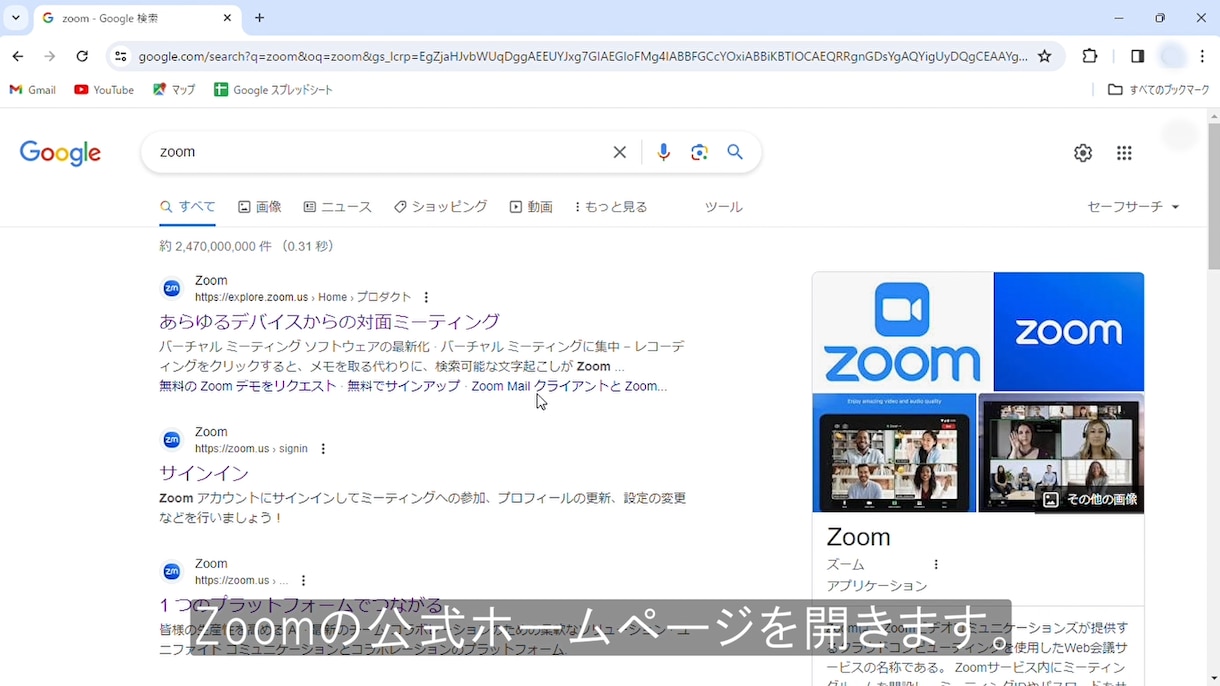The width and height of the screenshot is (1220, 686).
Task: Click 無料の Zoom デモをリクエスト link
Action: (x=248, y=386)
